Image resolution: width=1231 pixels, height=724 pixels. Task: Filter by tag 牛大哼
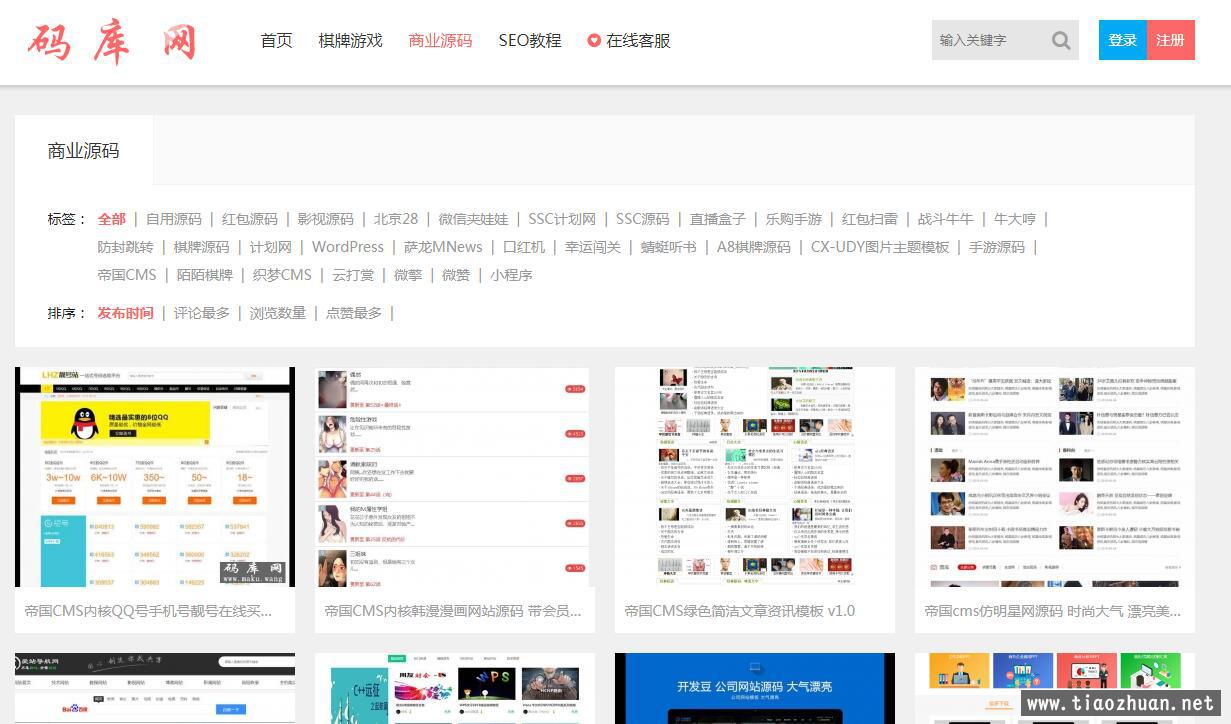pos(1015,219)
